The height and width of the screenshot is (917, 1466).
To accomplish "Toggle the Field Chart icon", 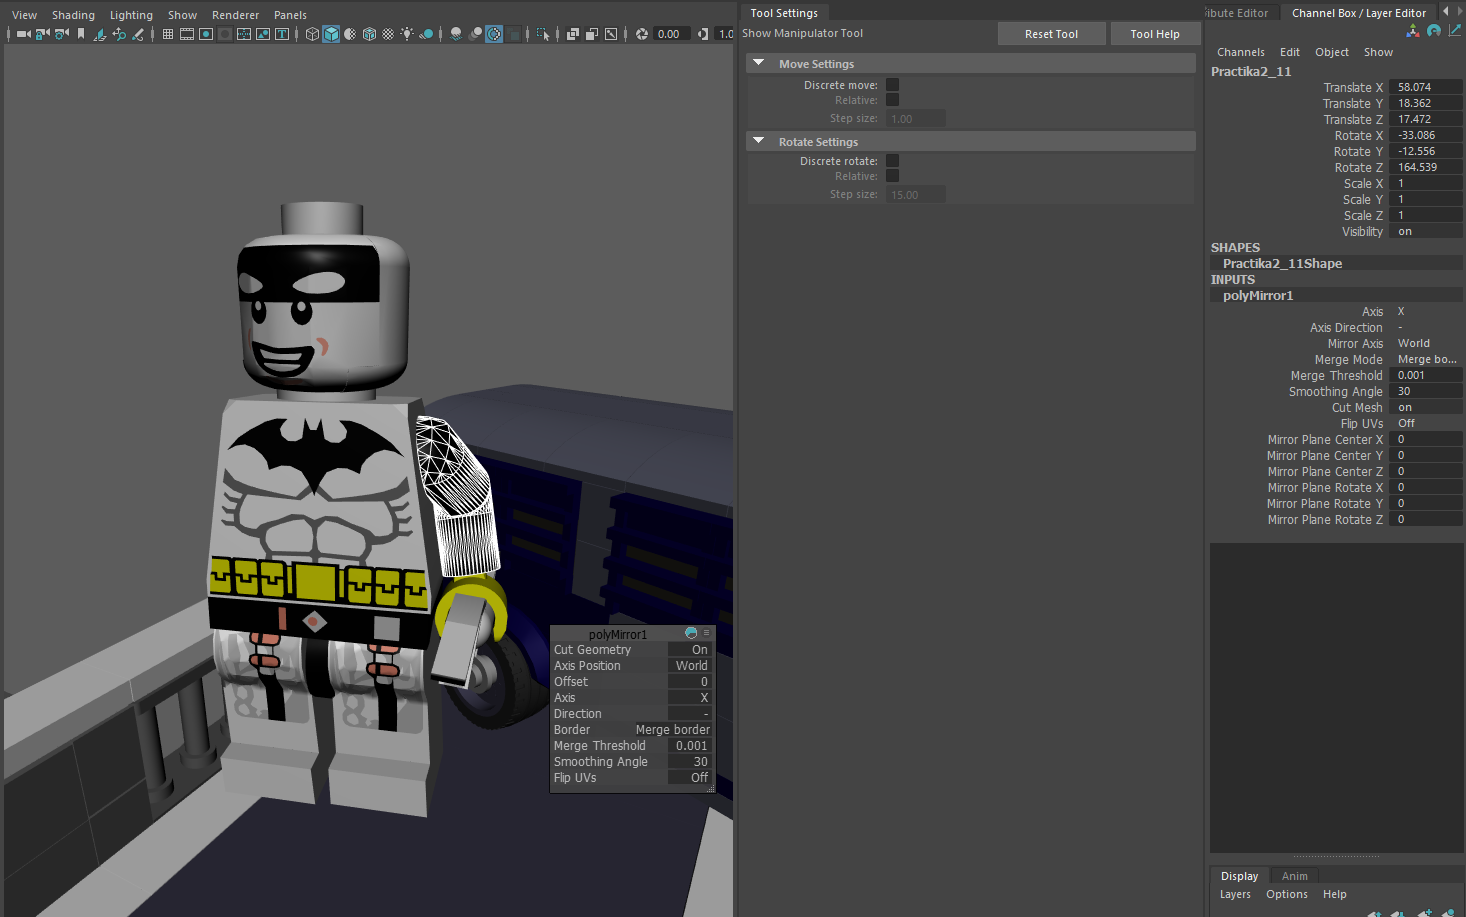I will [244, 34].
